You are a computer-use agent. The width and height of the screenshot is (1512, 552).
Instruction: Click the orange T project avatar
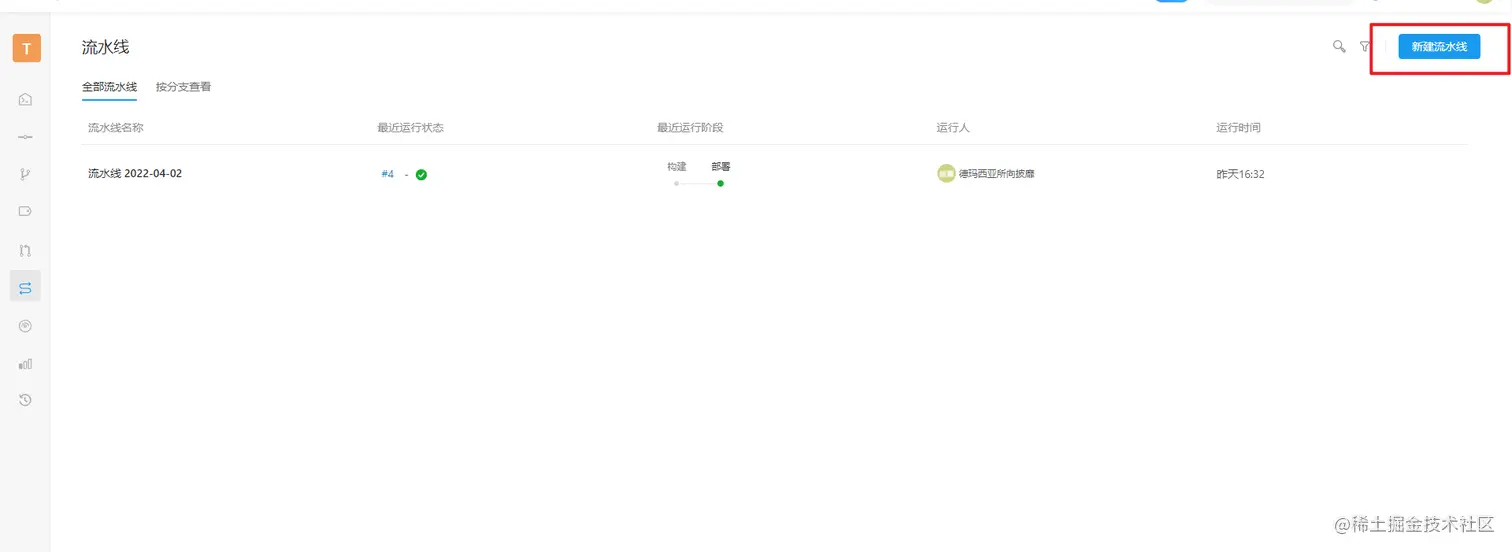[x=26, y=48]
